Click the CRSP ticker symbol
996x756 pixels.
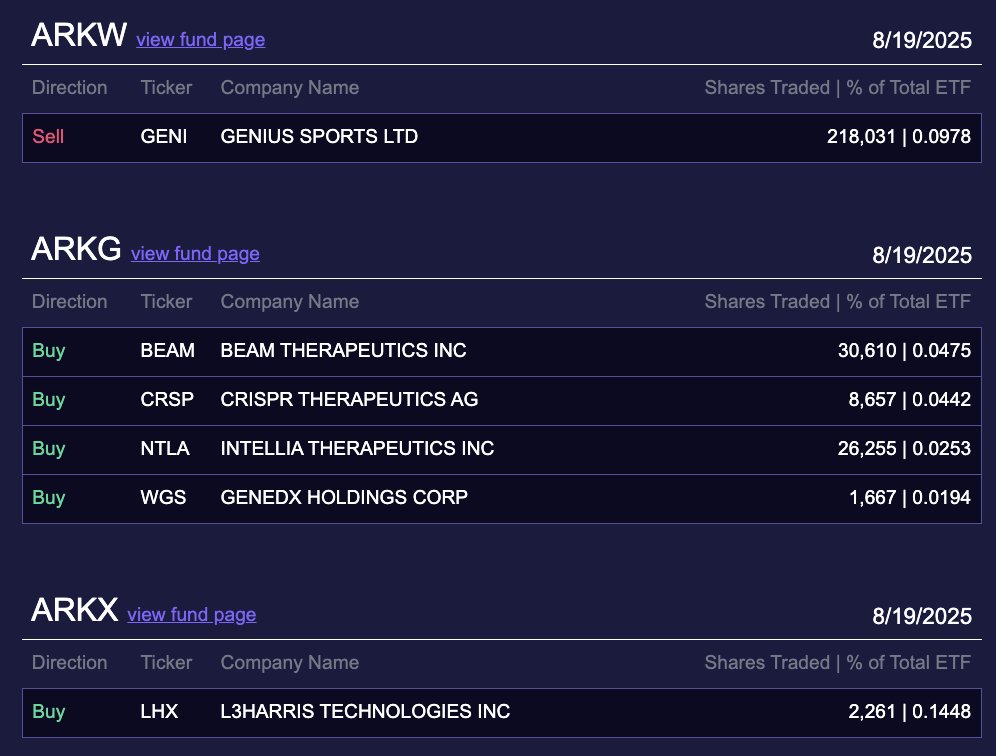pos(167,400)
